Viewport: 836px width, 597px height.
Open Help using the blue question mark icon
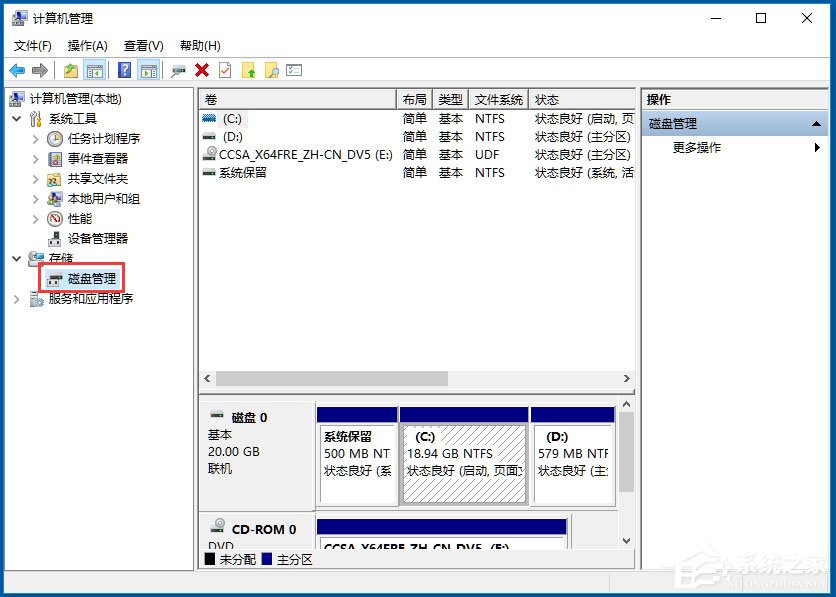122,70
